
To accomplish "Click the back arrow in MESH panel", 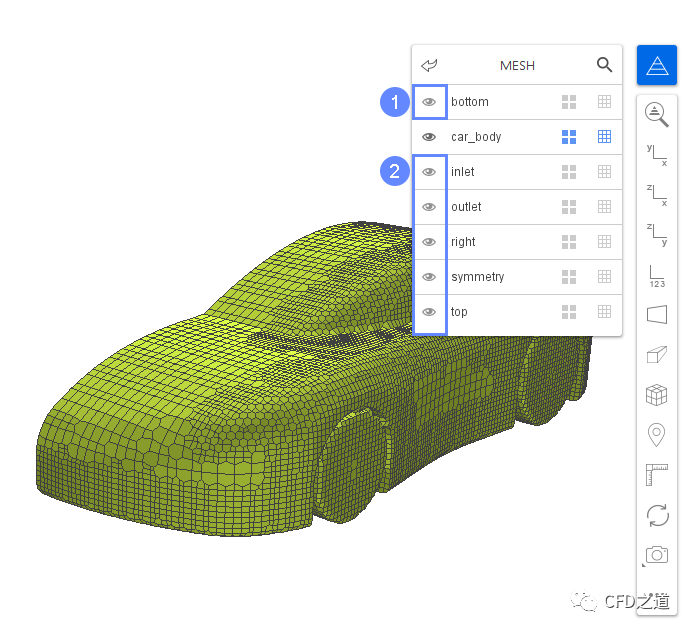I will [429, 65].
